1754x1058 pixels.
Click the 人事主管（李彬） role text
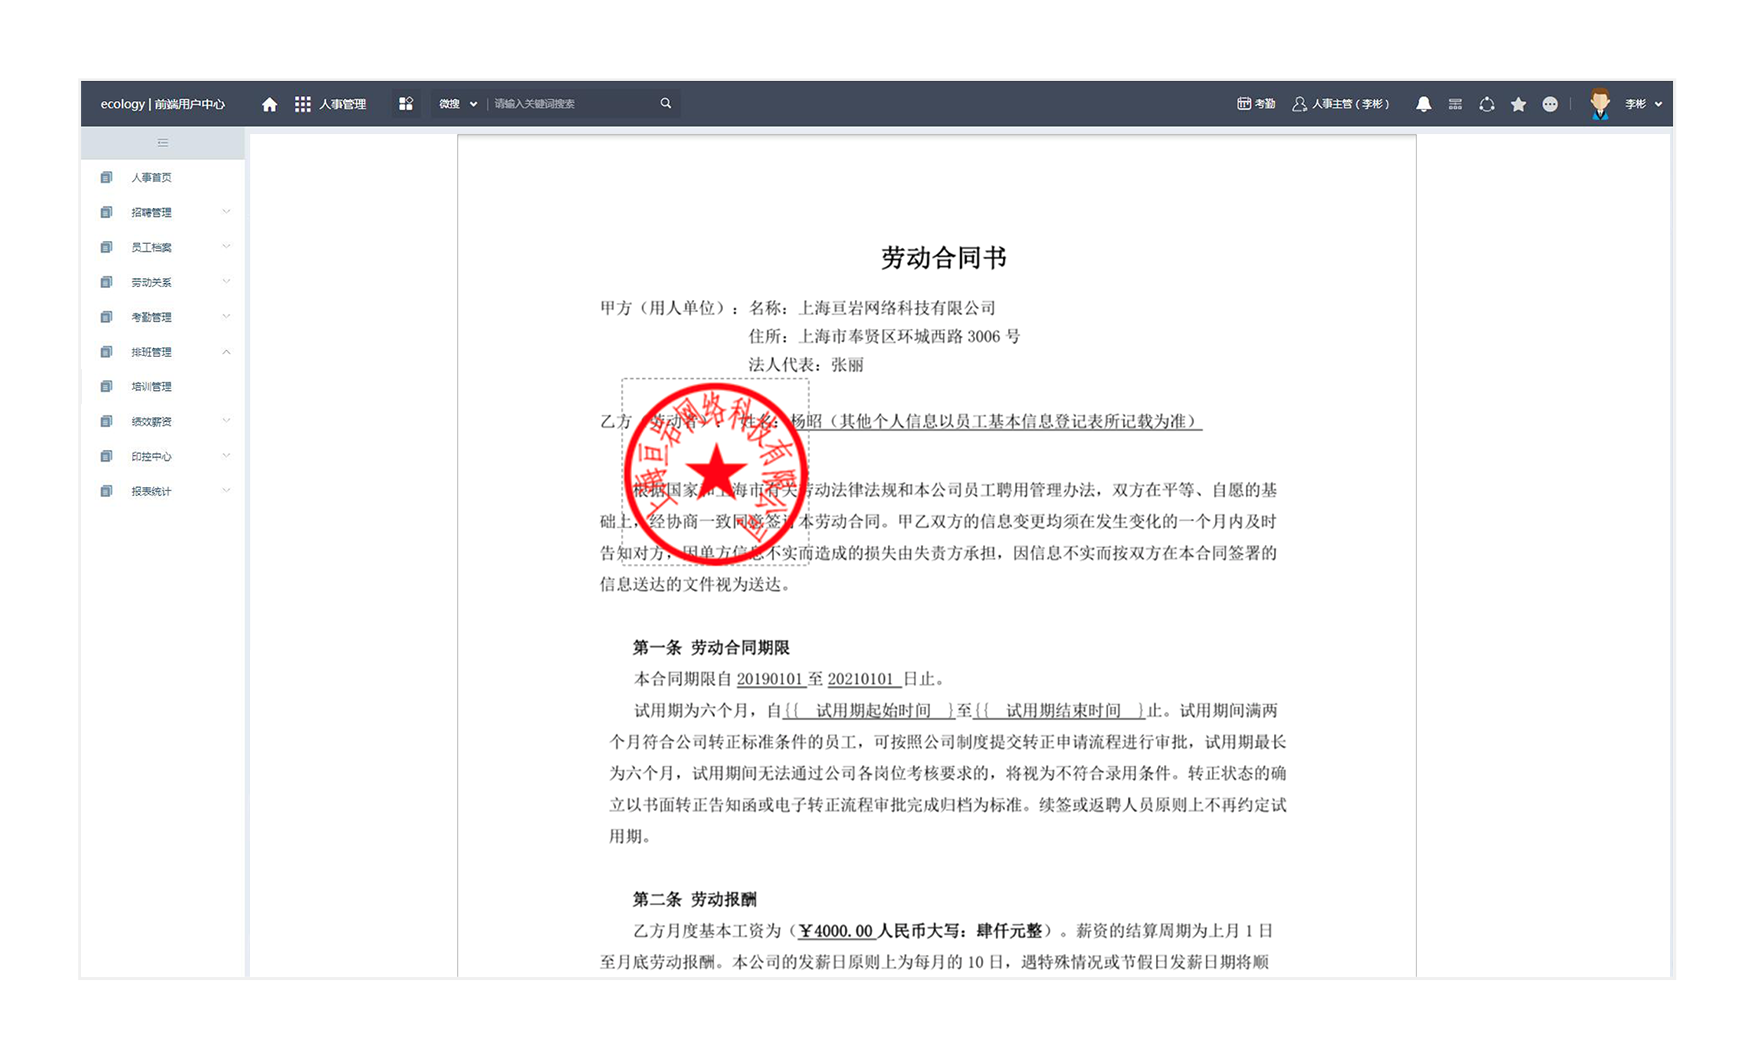(x=1350, y=104)
